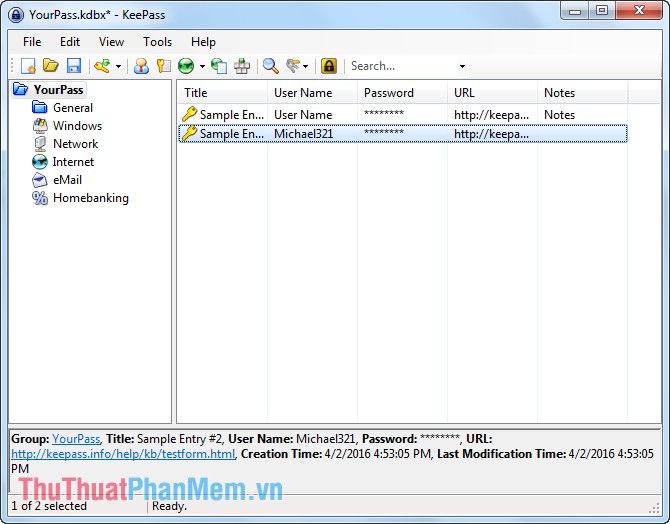Copy user name via person icon
Viewport: 670px width, 524px height.
coord(141,66)
